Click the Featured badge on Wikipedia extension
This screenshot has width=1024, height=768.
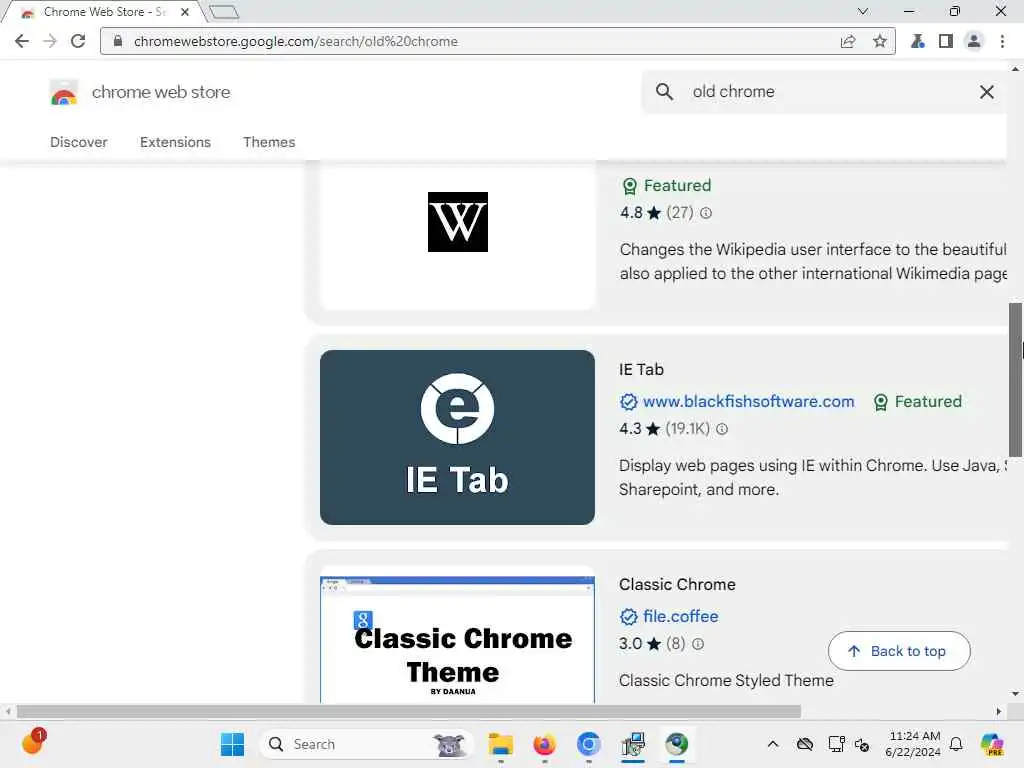click(666, 185)
